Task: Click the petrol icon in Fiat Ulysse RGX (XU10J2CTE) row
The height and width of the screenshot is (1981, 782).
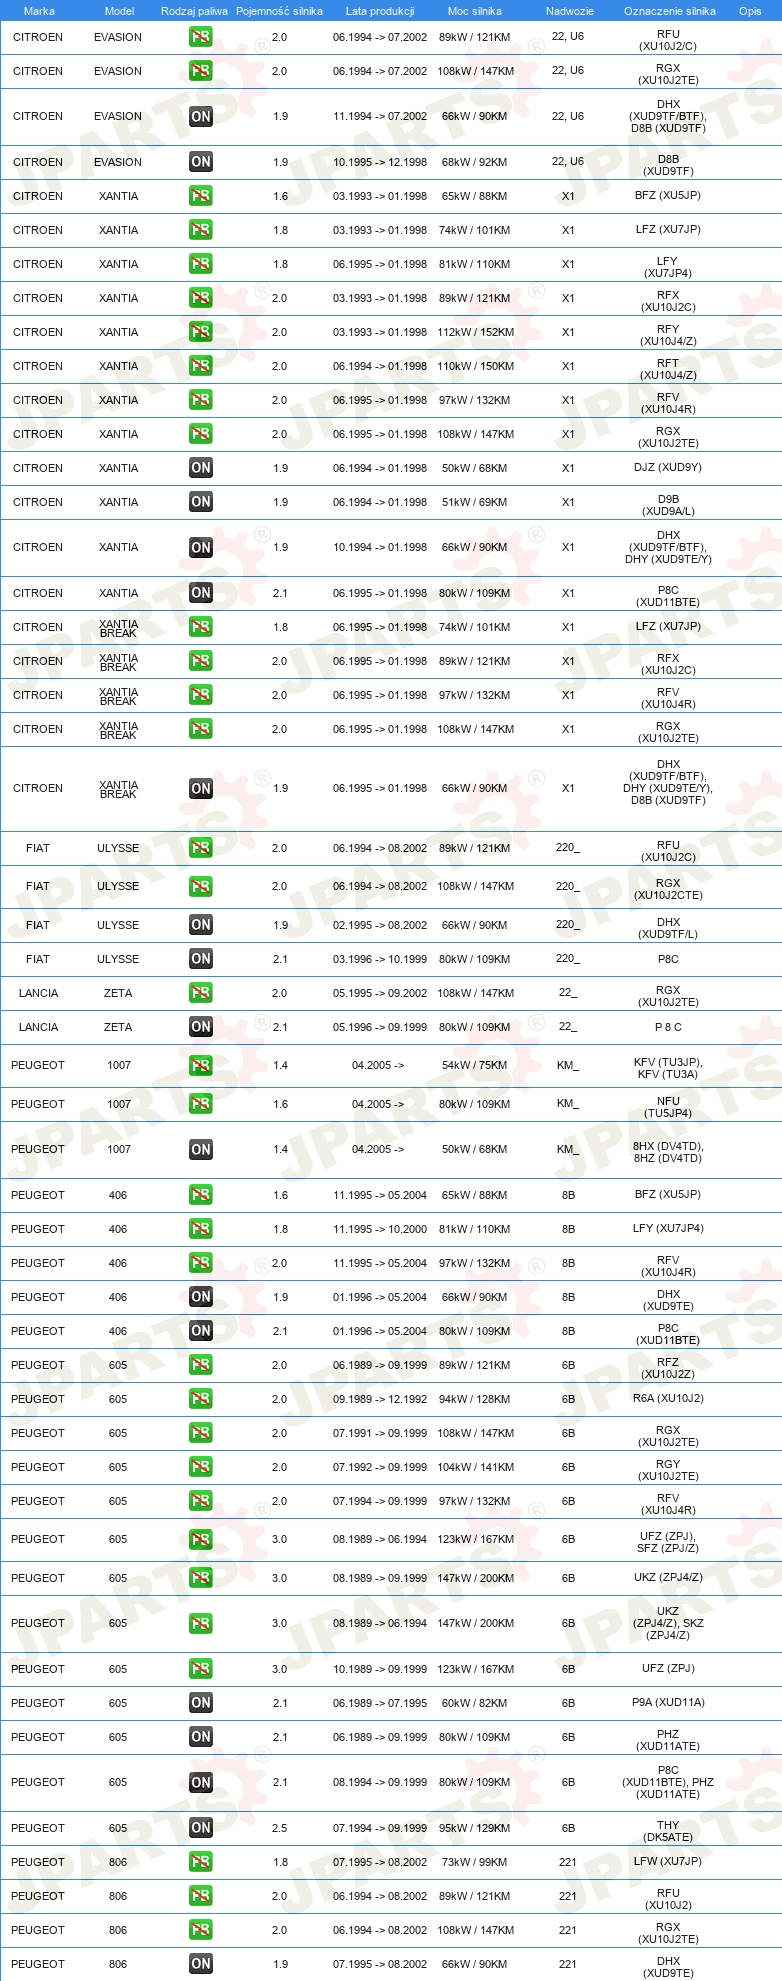Action: tap(201, 886)
